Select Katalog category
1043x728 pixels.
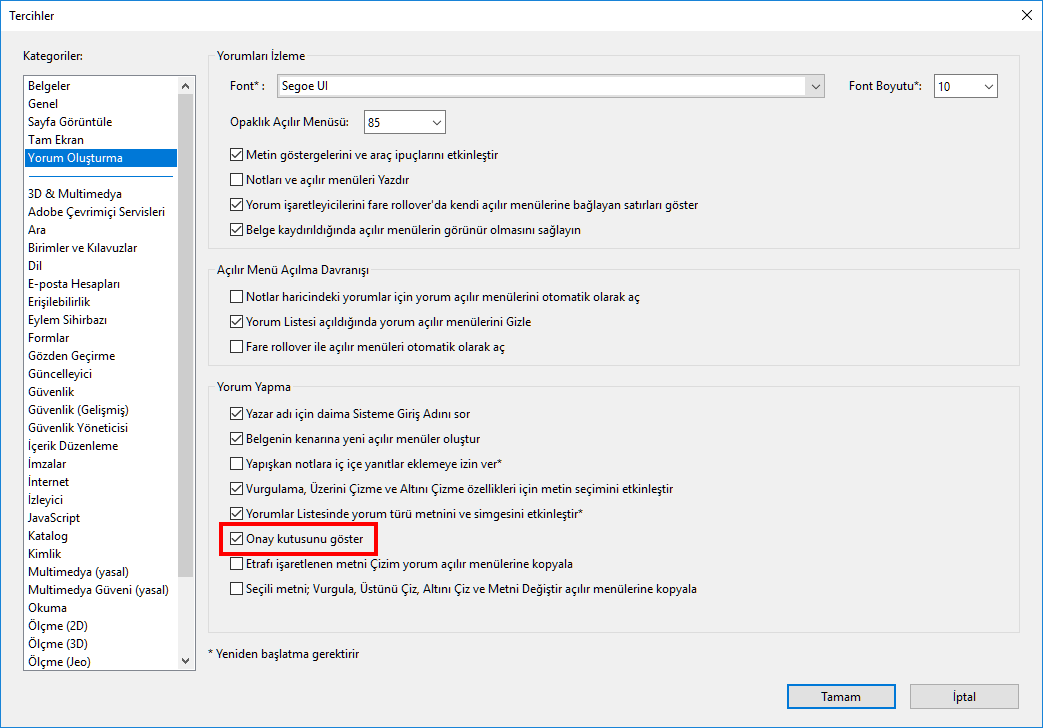[101, 535]
